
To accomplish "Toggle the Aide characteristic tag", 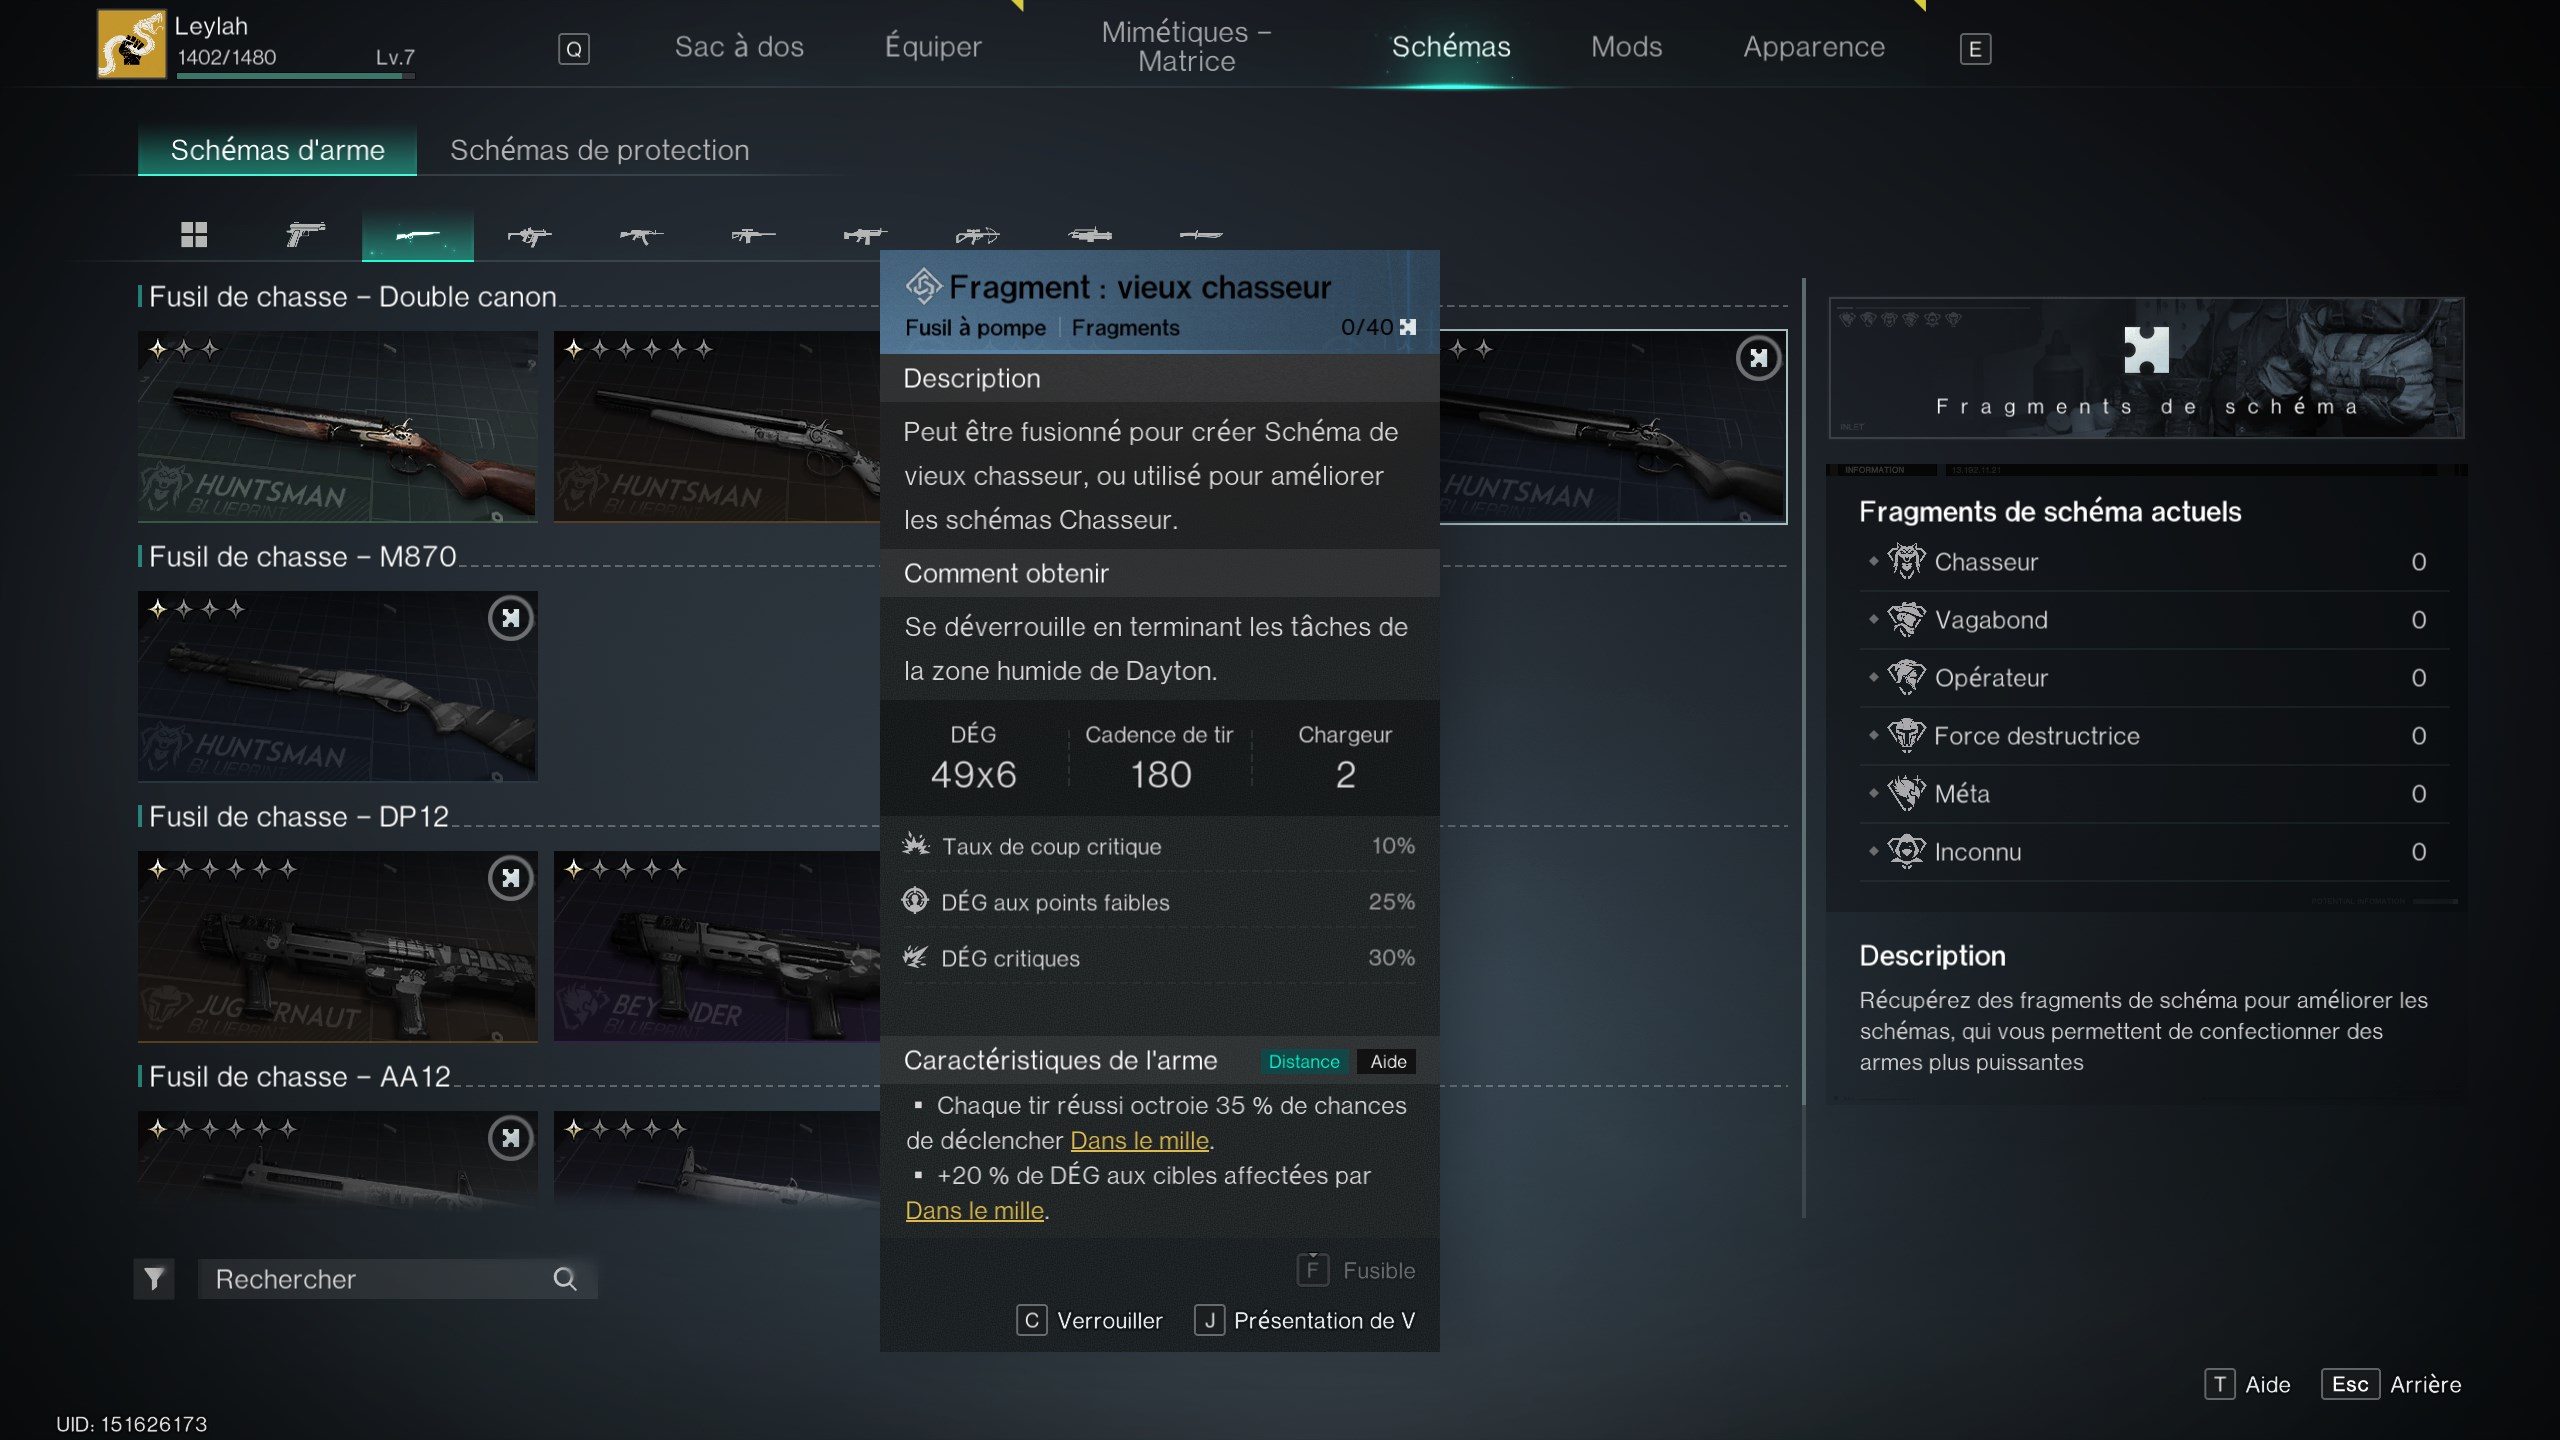I will 1388,1061.
